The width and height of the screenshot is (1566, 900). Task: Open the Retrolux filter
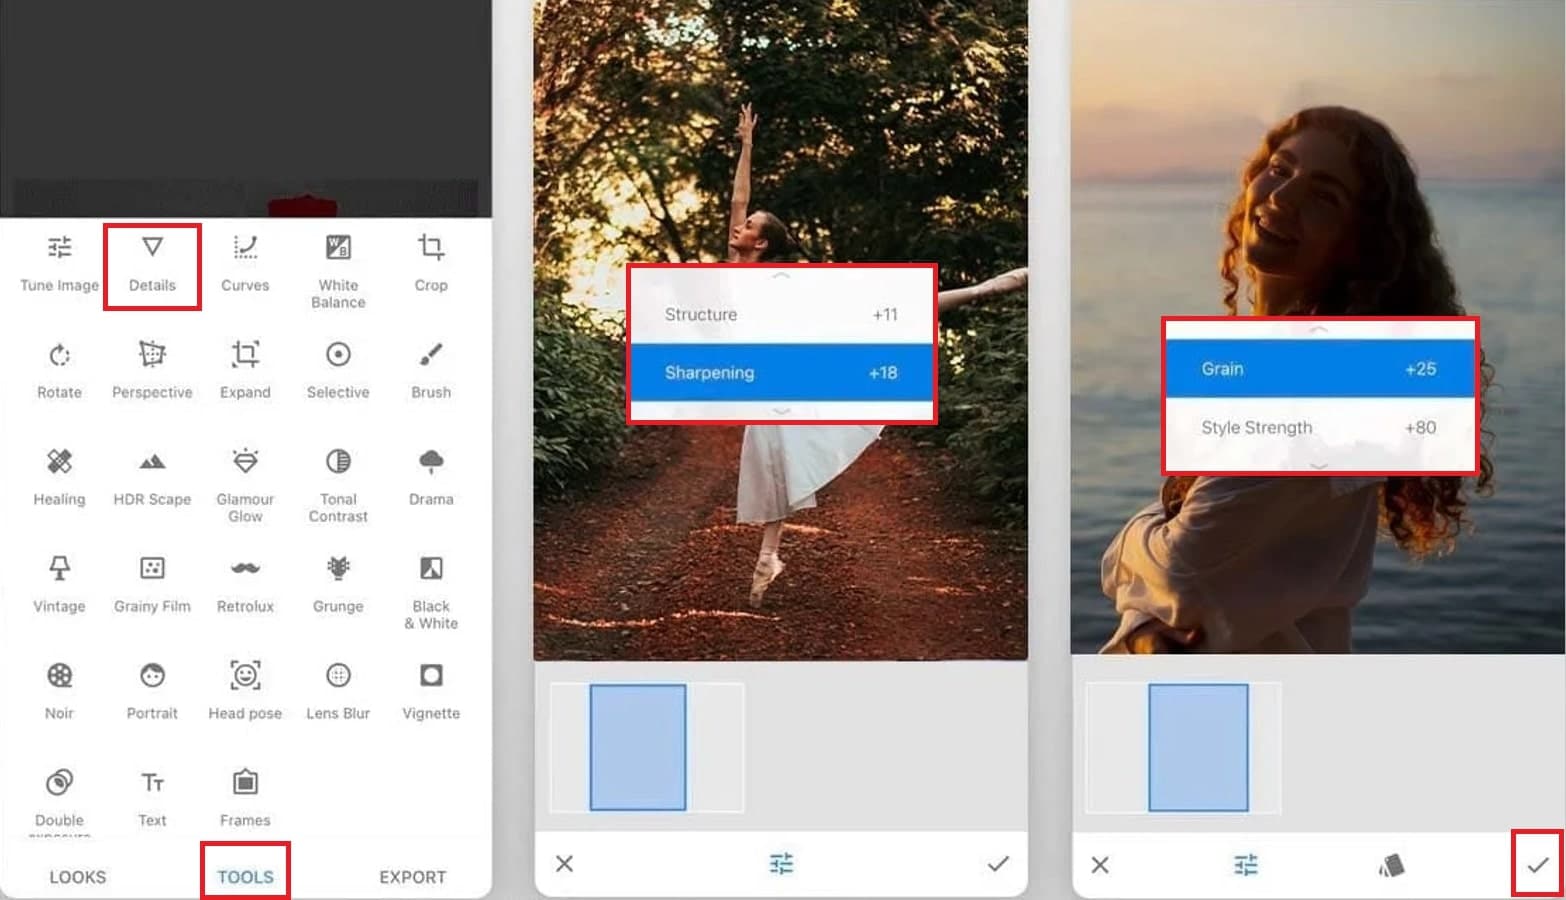pyautogui.click(x=245, y=584)
